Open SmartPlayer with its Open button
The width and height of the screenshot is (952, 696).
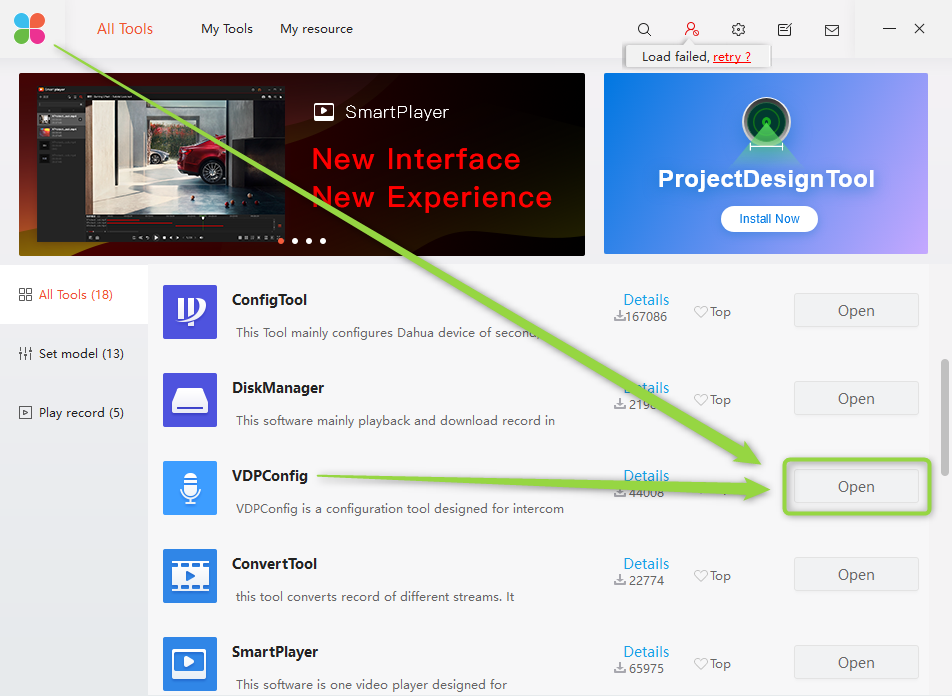pyautogui.click(x=856, y=663)
